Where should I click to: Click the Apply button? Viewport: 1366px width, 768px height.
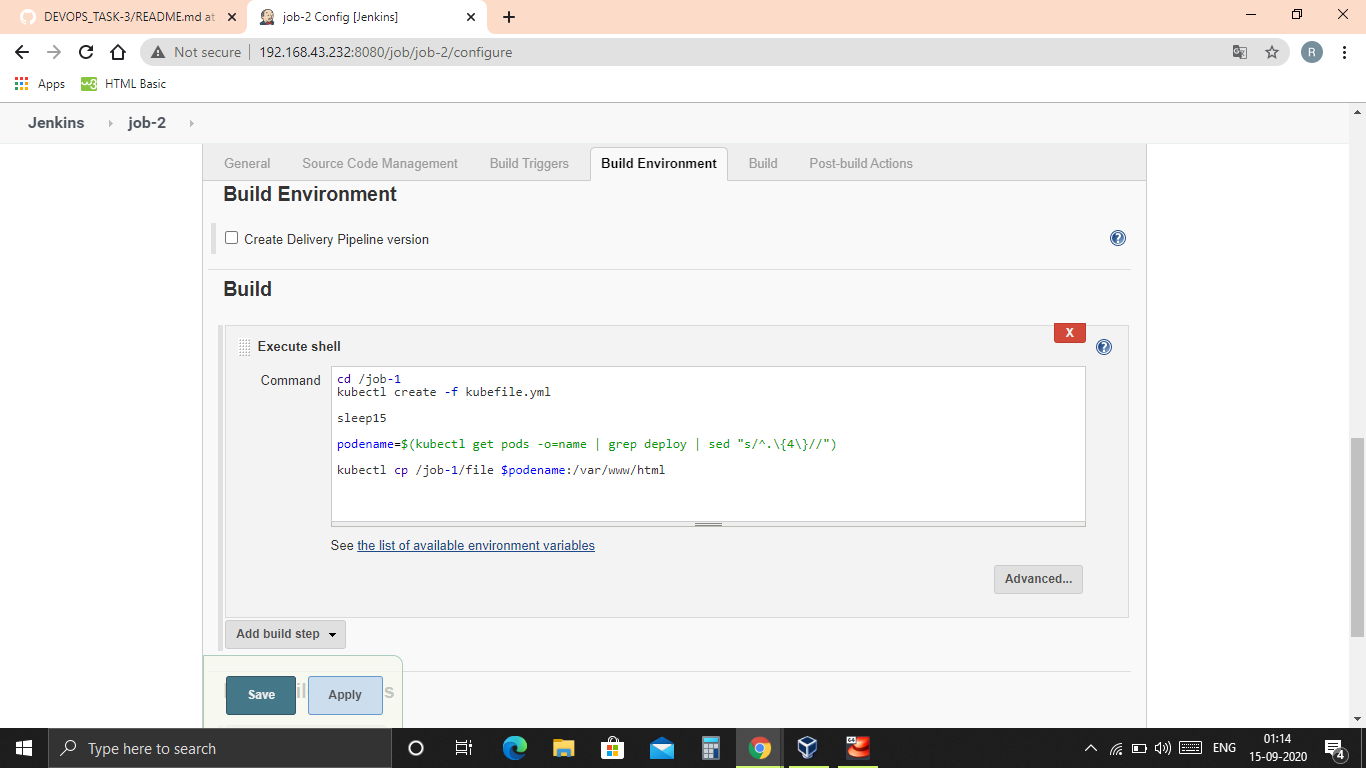coord(345,695)
